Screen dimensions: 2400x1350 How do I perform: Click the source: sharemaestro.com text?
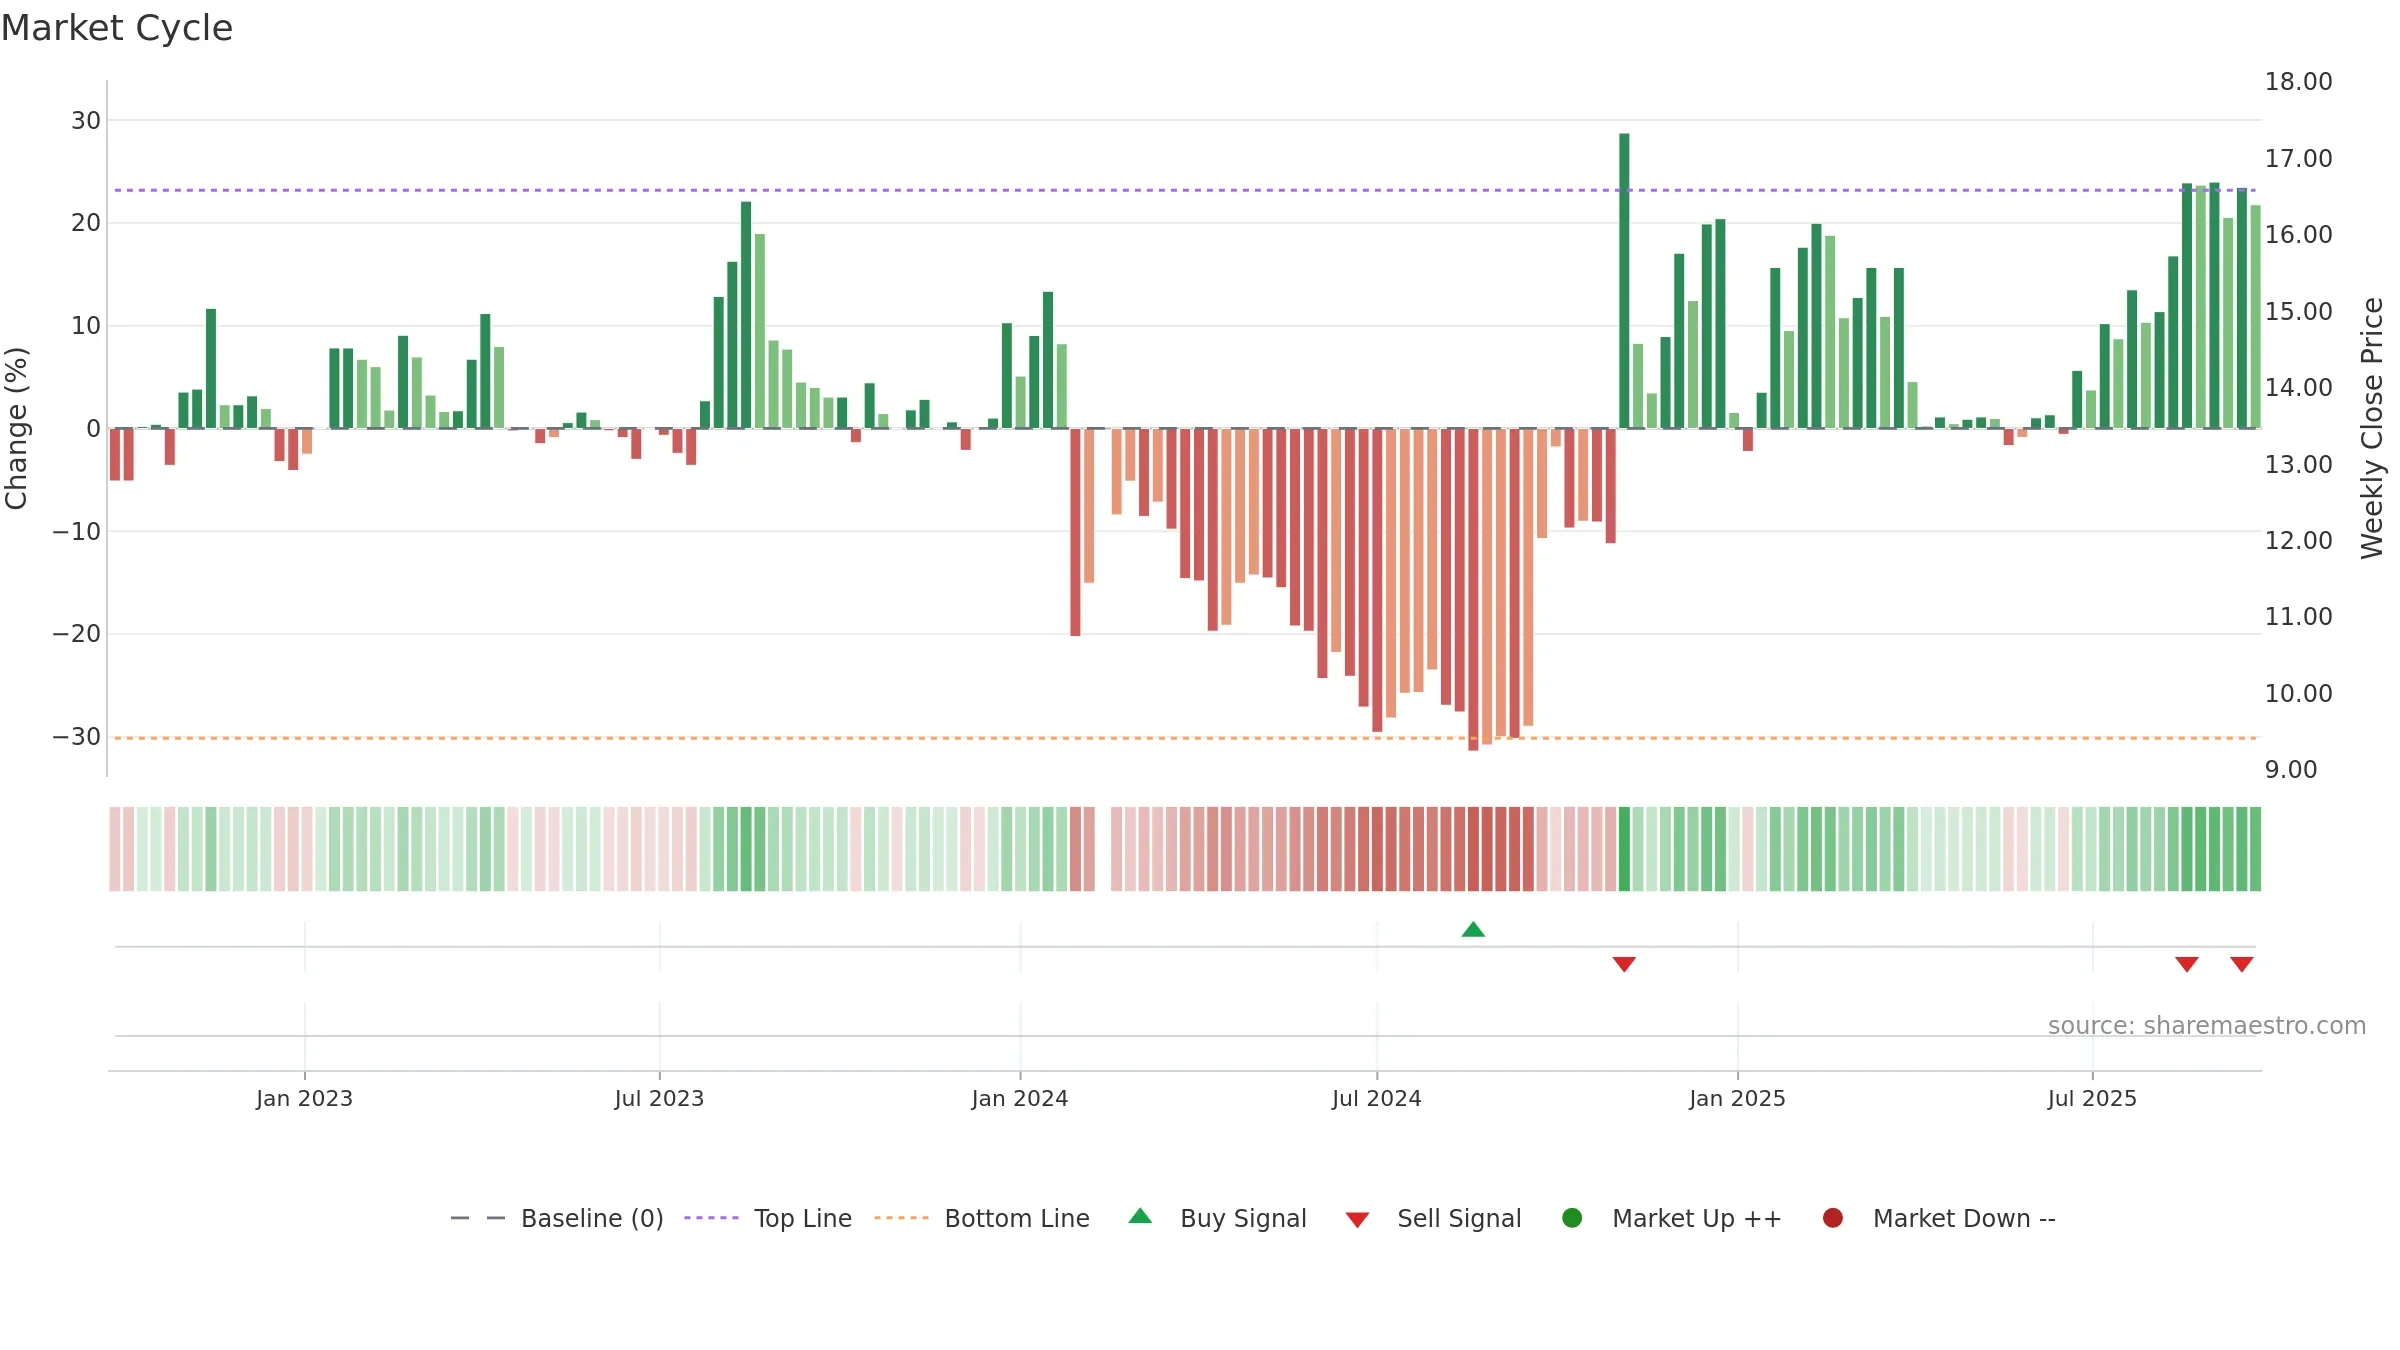pos(2207,1025)
